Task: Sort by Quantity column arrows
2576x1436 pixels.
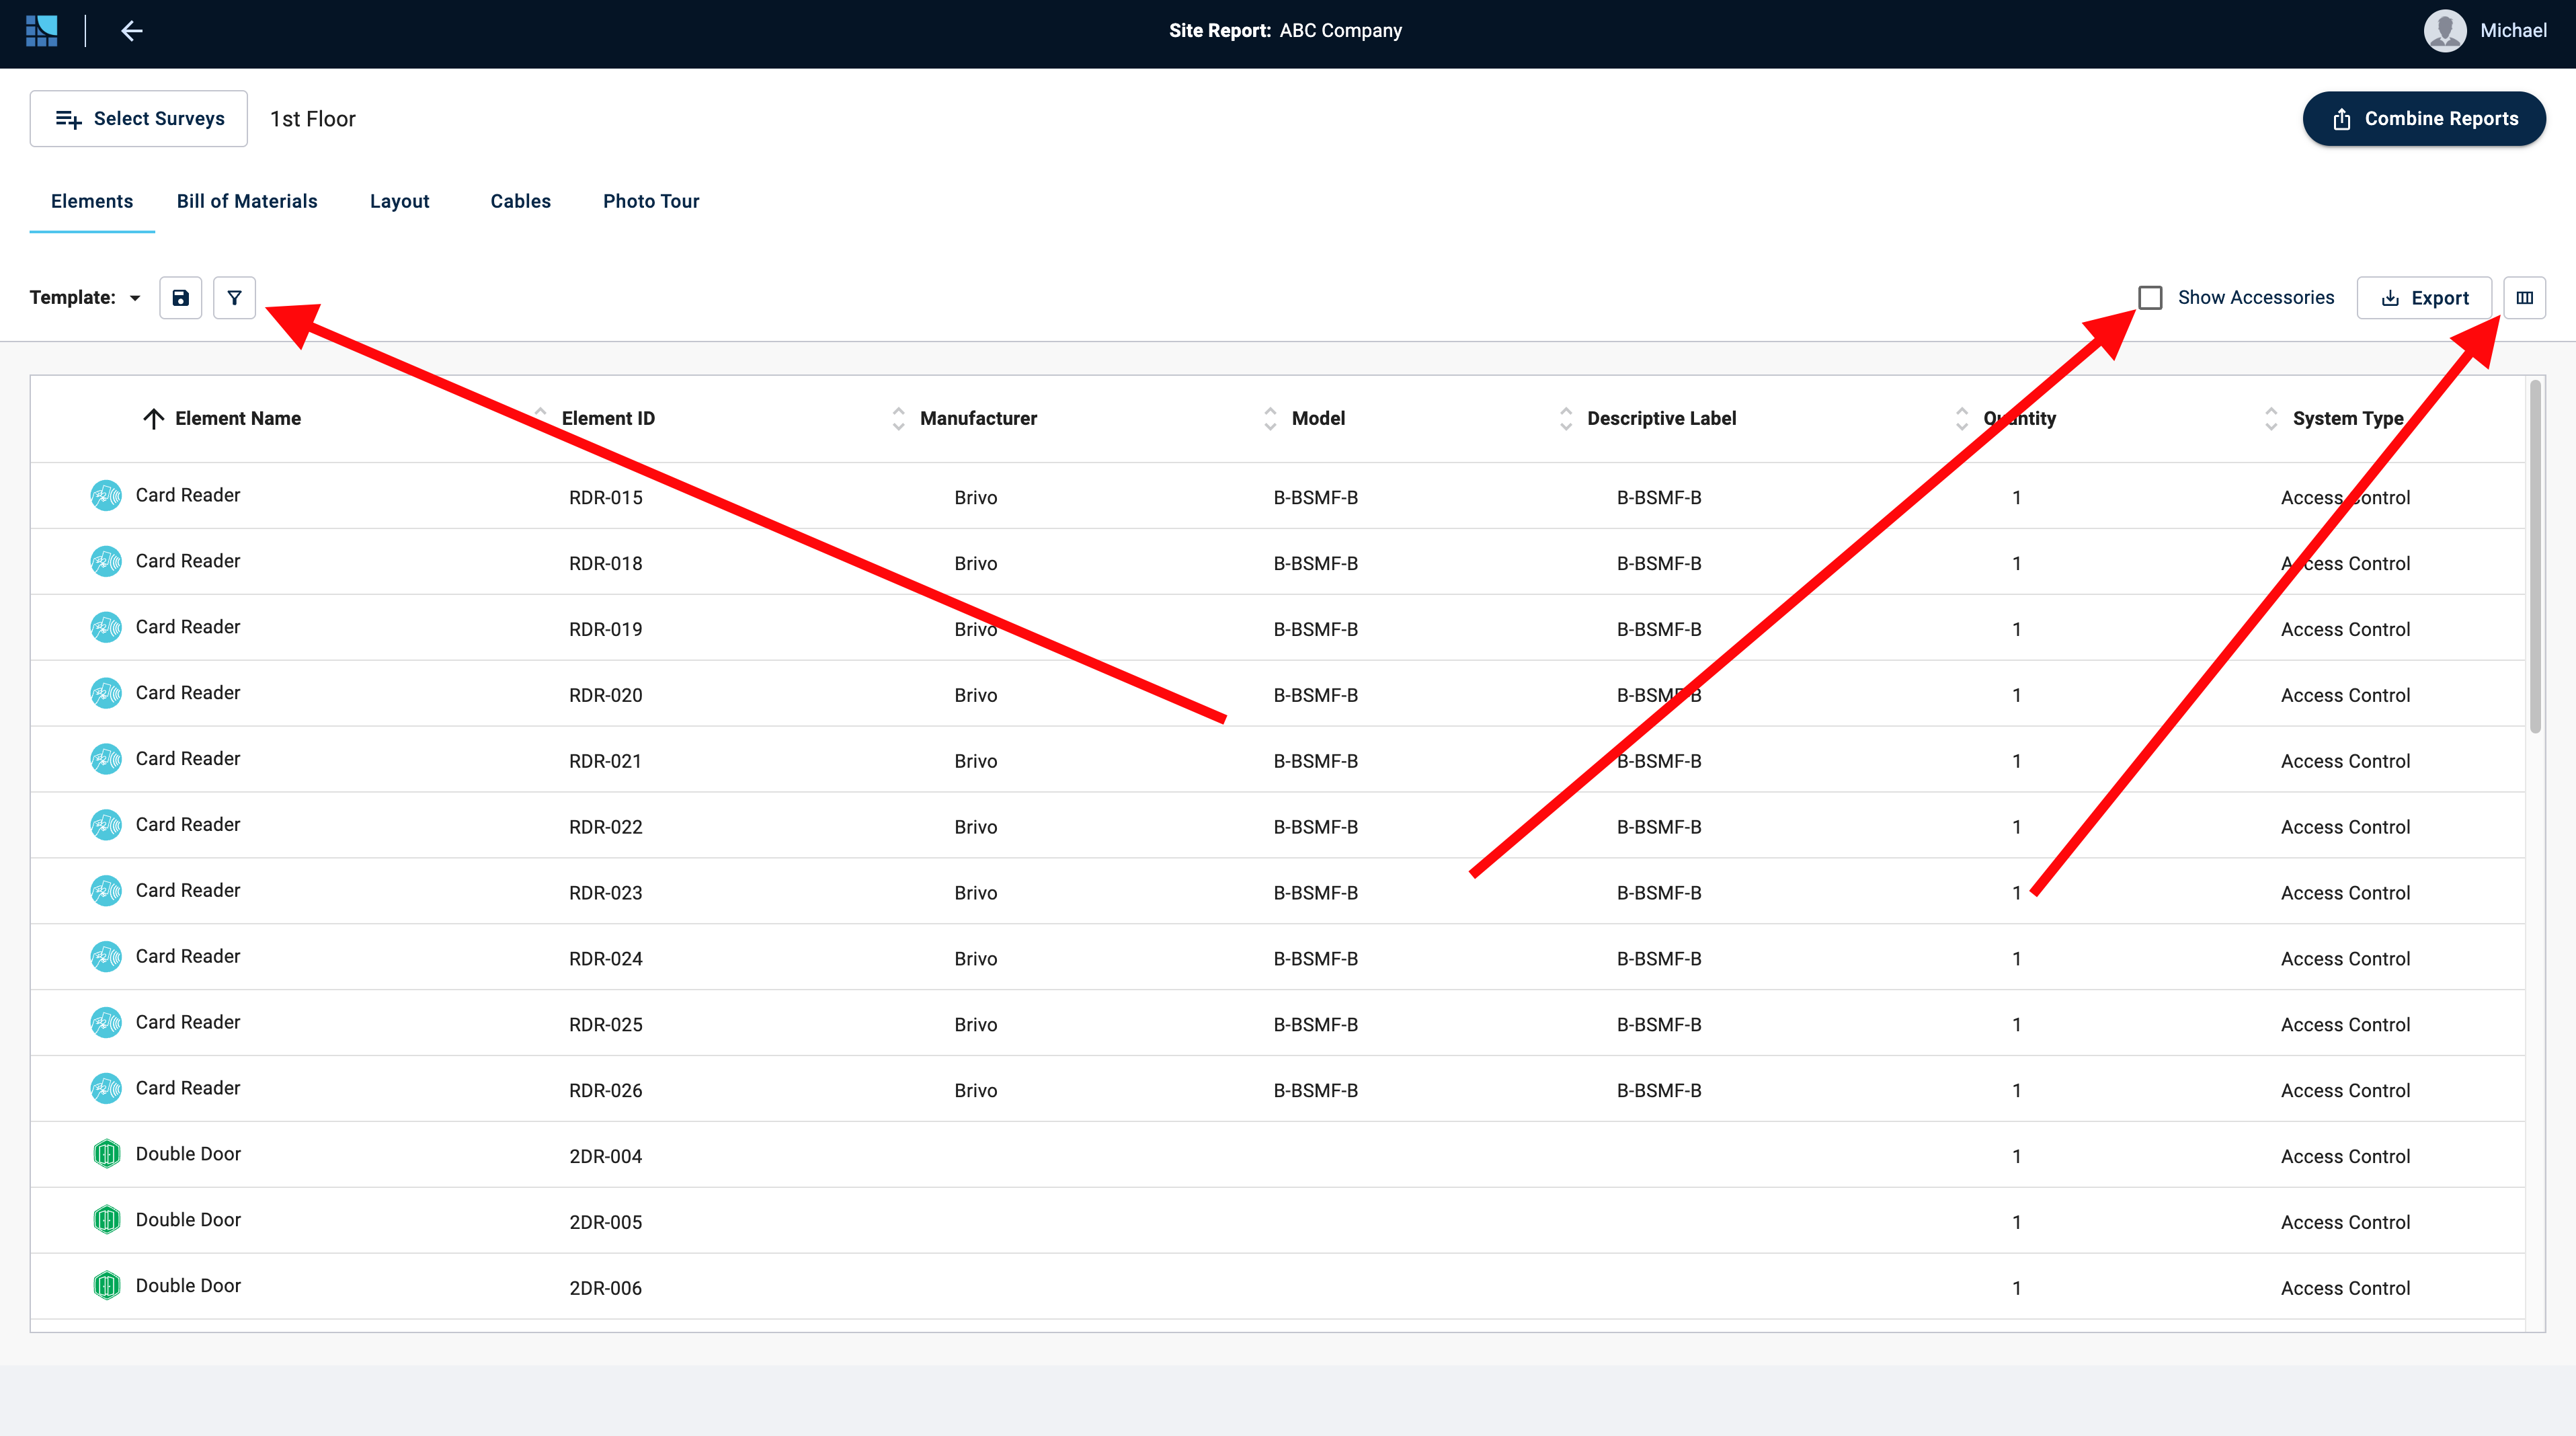Action: [x=1962, y=419]
